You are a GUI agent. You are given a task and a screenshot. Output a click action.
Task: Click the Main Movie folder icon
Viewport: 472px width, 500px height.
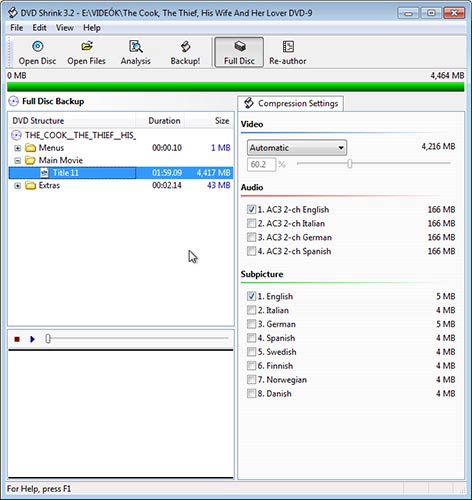[30, 160]
